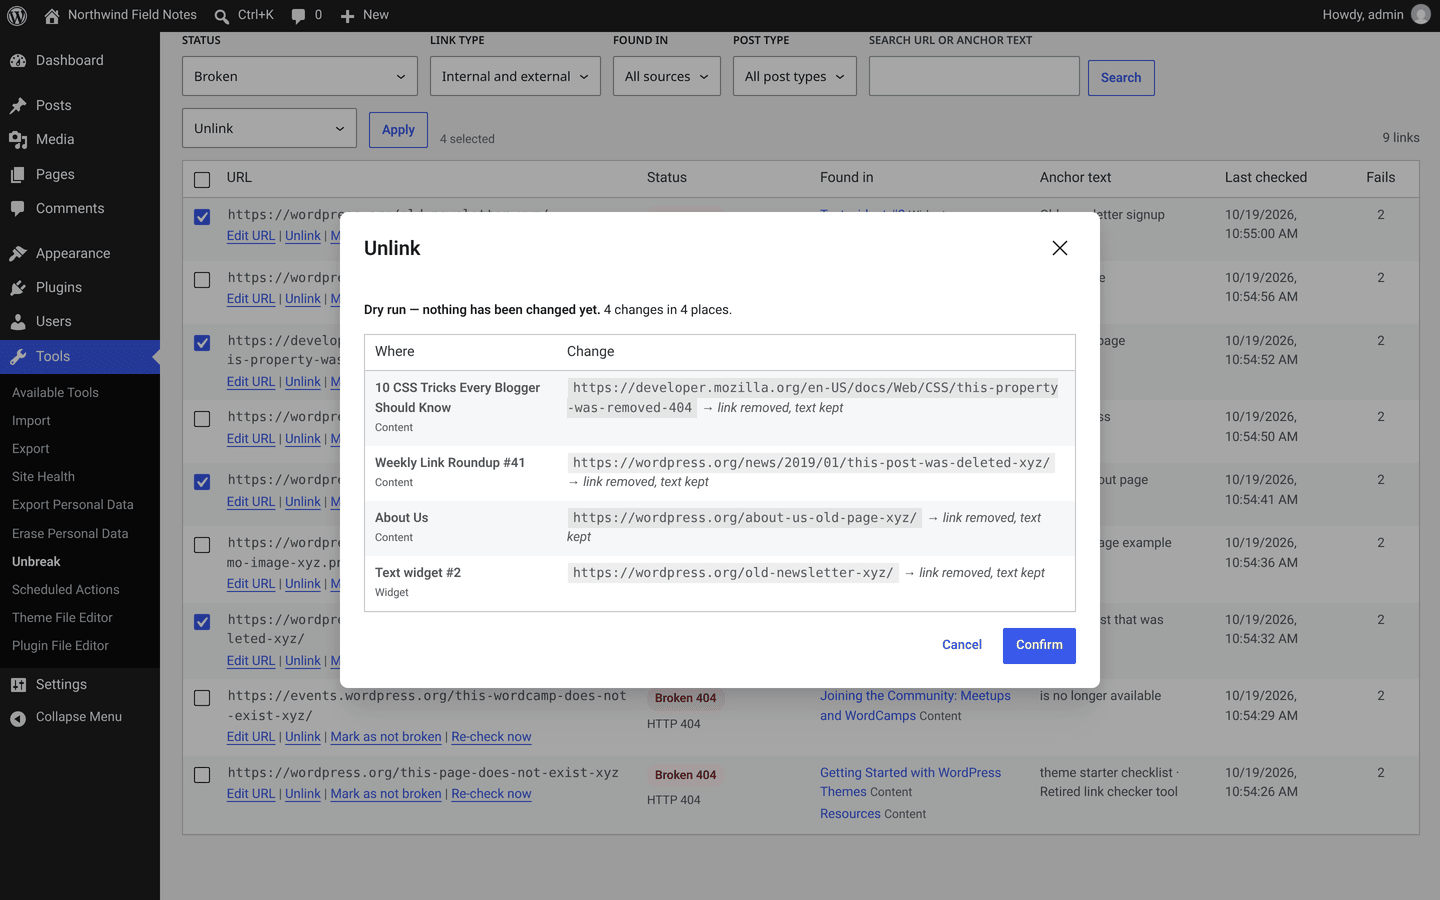Confirm the unlink changes
The height and width of the screenshot is (900, 1440).
tap(1039, 645)
